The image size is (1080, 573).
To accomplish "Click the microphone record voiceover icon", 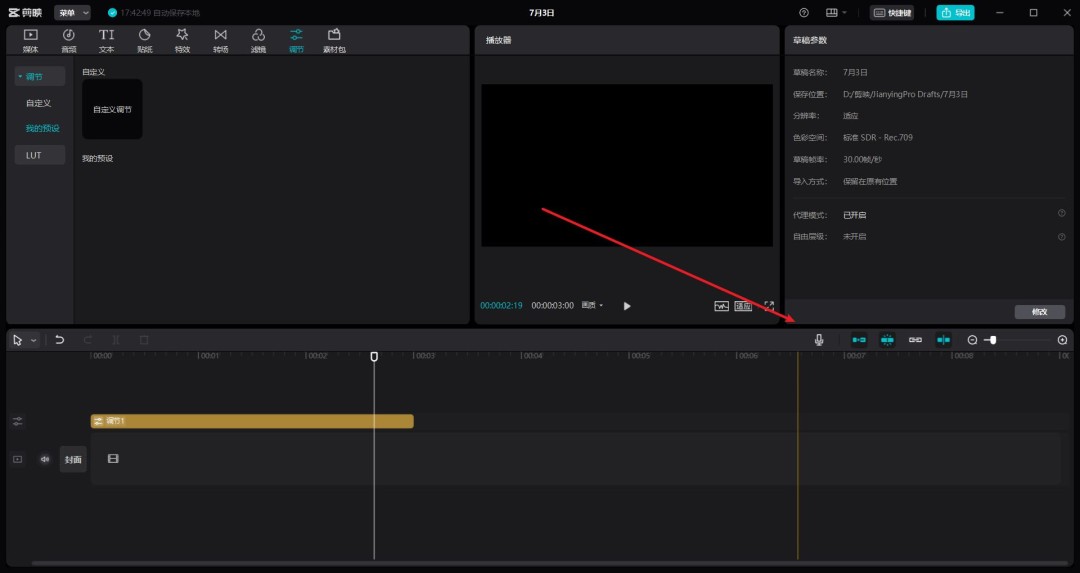I will [819, 340].
